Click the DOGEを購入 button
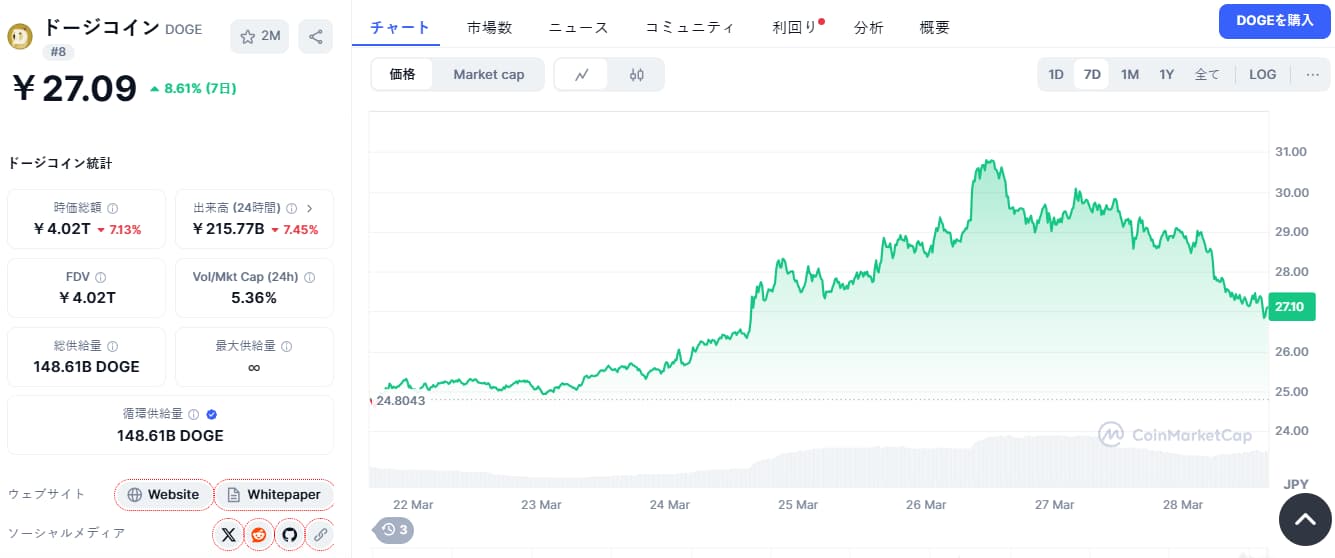 coord(1274,21)
